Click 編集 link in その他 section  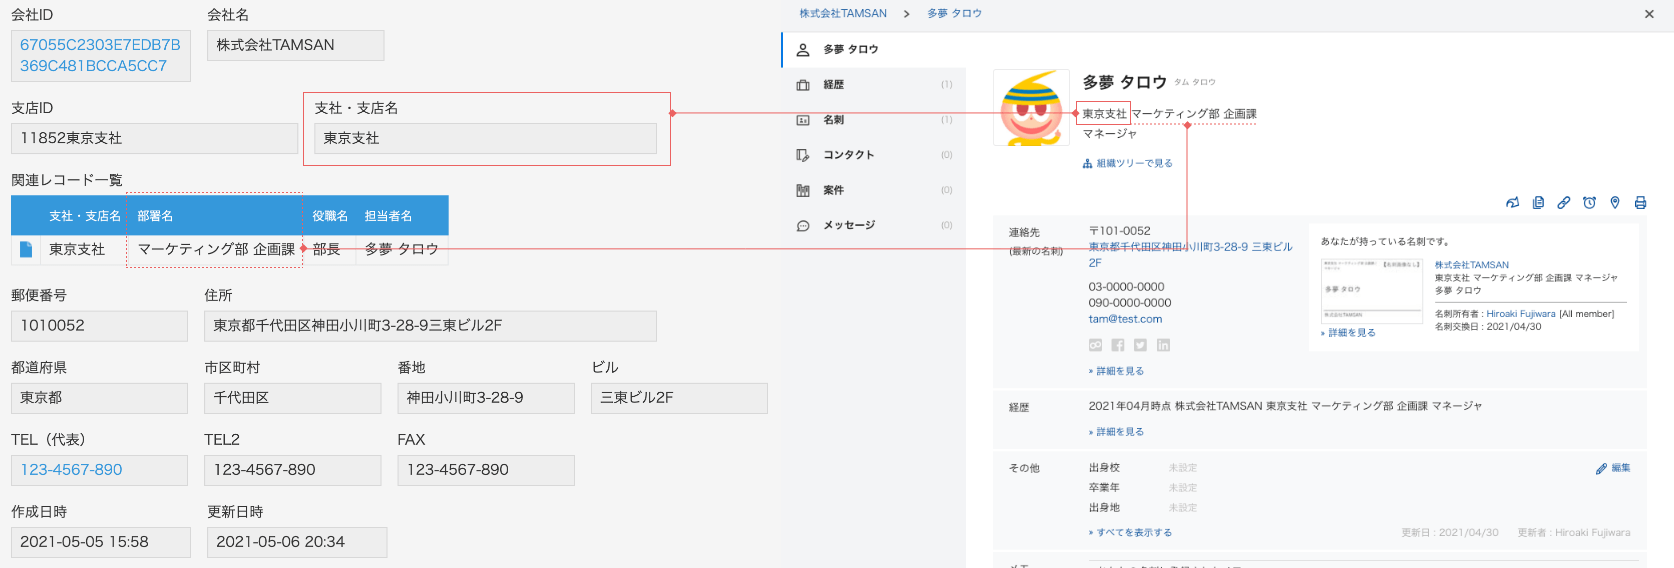(x=1619, y=468)
